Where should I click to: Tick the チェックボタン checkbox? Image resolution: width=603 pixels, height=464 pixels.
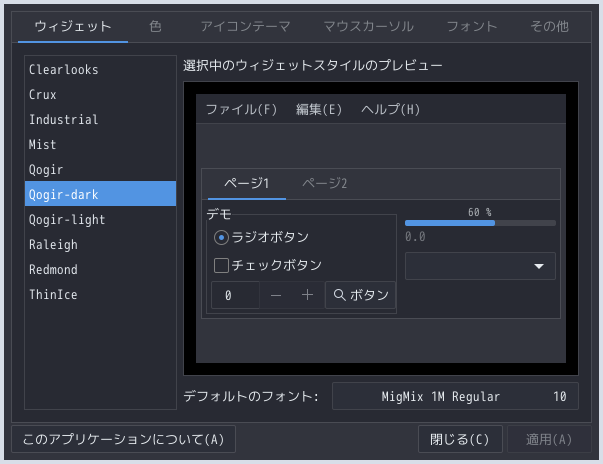[268, 265]
